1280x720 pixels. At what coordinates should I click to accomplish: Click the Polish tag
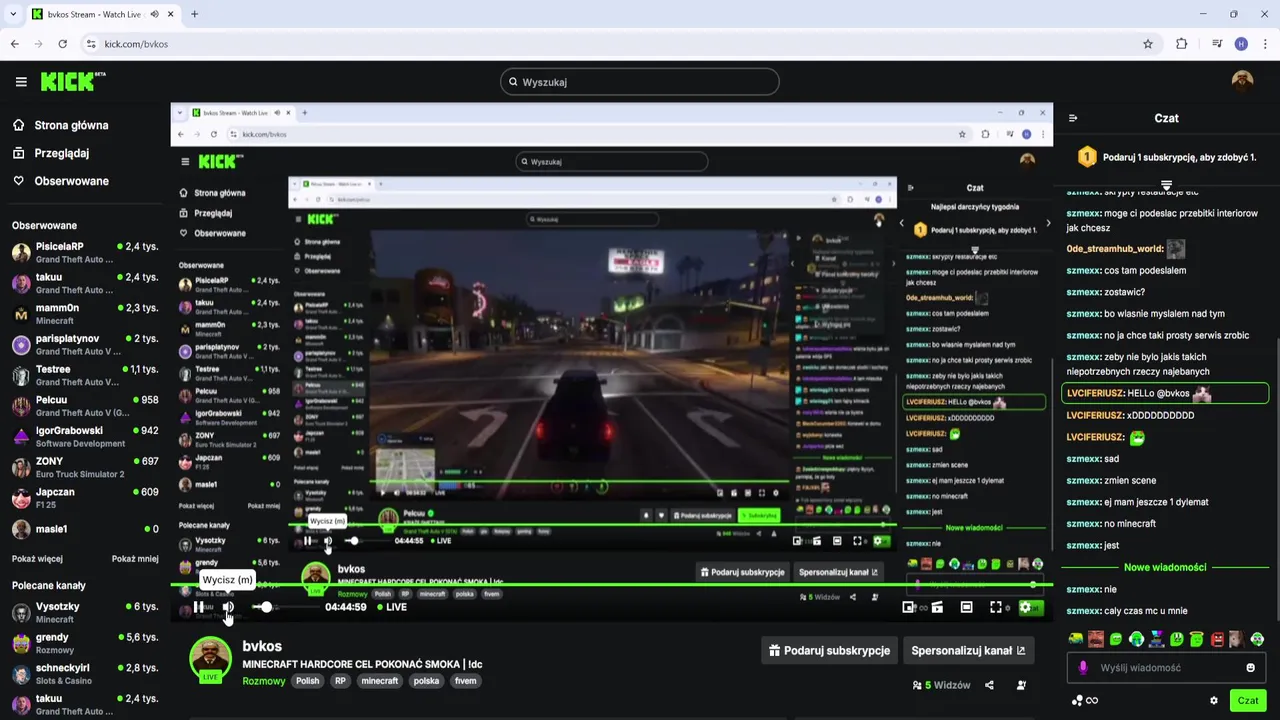coord(307,681)
